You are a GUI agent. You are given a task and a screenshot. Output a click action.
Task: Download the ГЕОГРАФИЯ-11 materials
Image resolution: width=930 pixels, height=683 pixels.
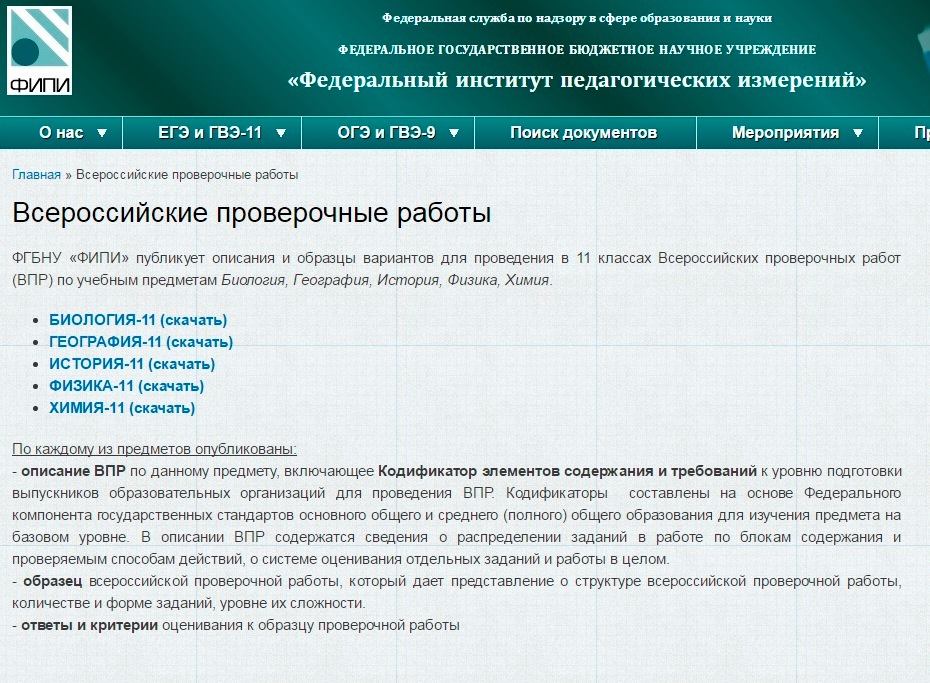[x=141, y=342]
